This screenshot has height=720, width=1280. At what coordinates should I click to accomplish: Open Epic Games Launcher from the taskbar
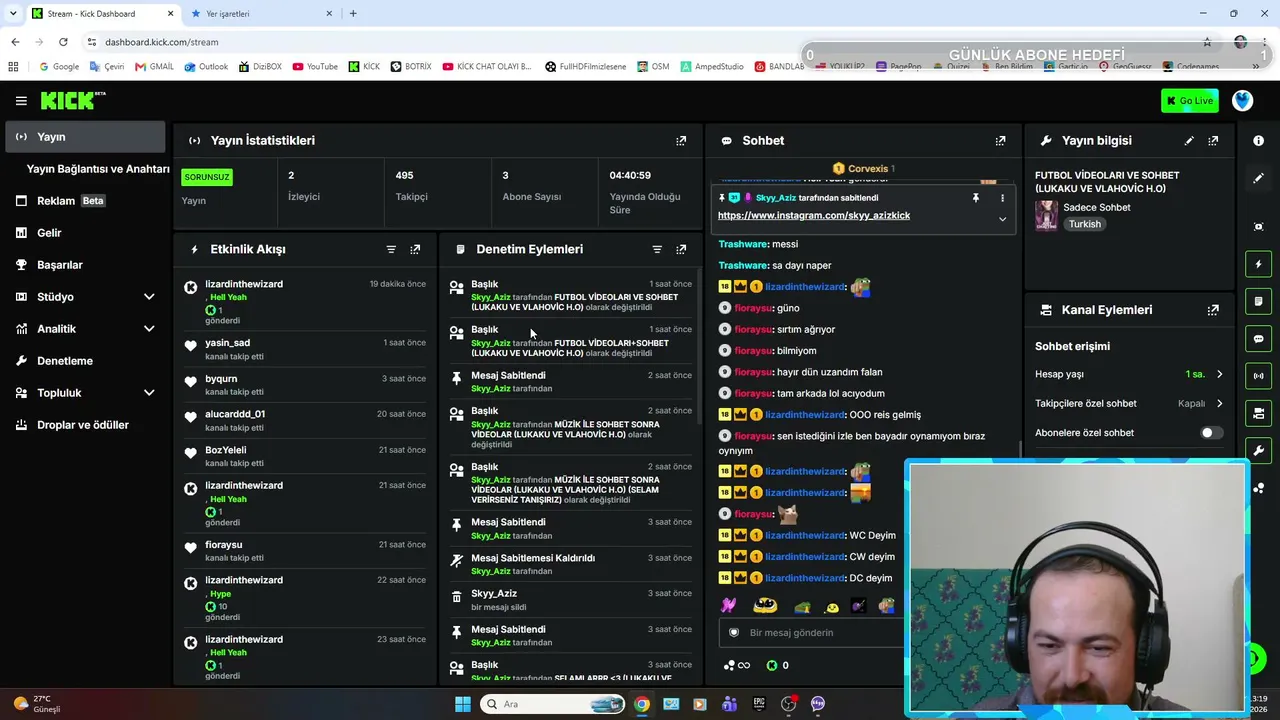pyautogui.click(x=759, y=704)
